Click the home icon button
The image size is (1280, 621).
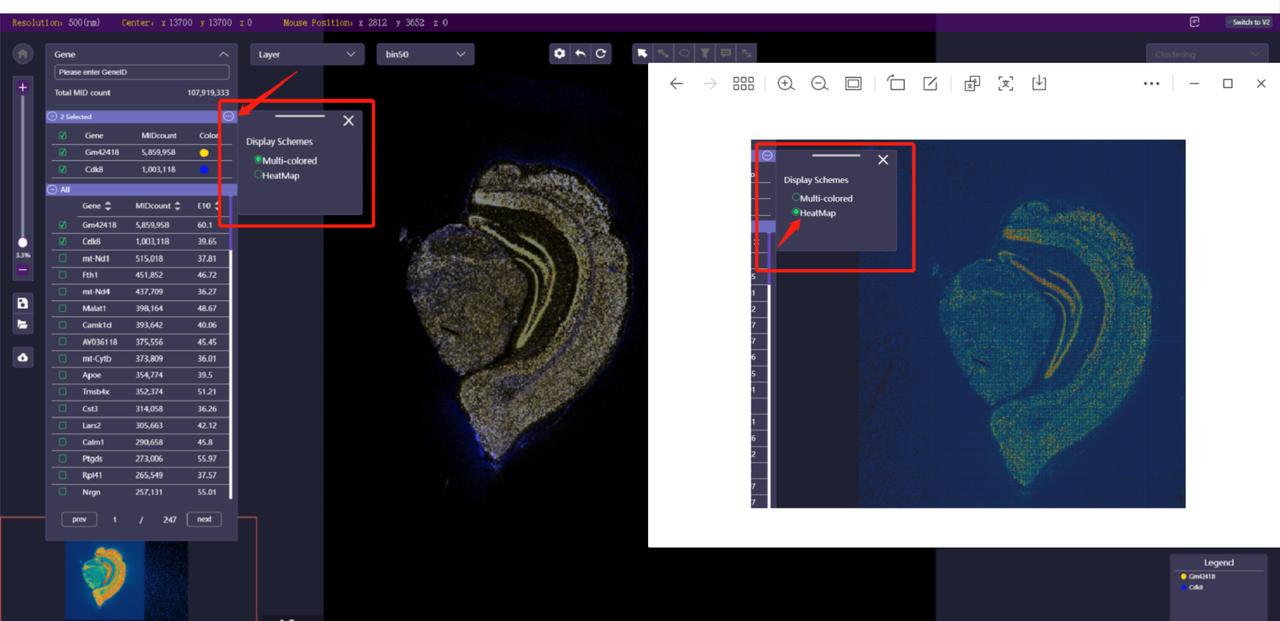tap(22, 54)
